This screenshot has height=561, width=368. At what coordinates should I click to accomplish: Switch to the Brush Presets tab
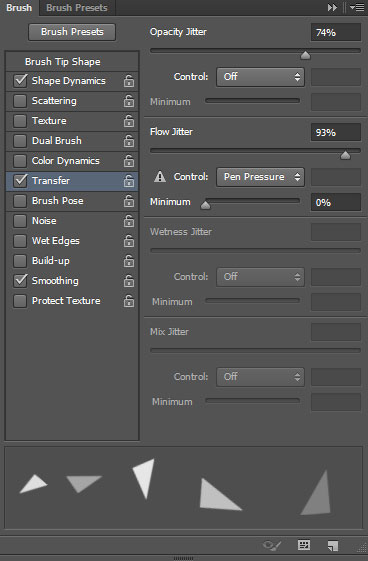[x=77, y=8]
